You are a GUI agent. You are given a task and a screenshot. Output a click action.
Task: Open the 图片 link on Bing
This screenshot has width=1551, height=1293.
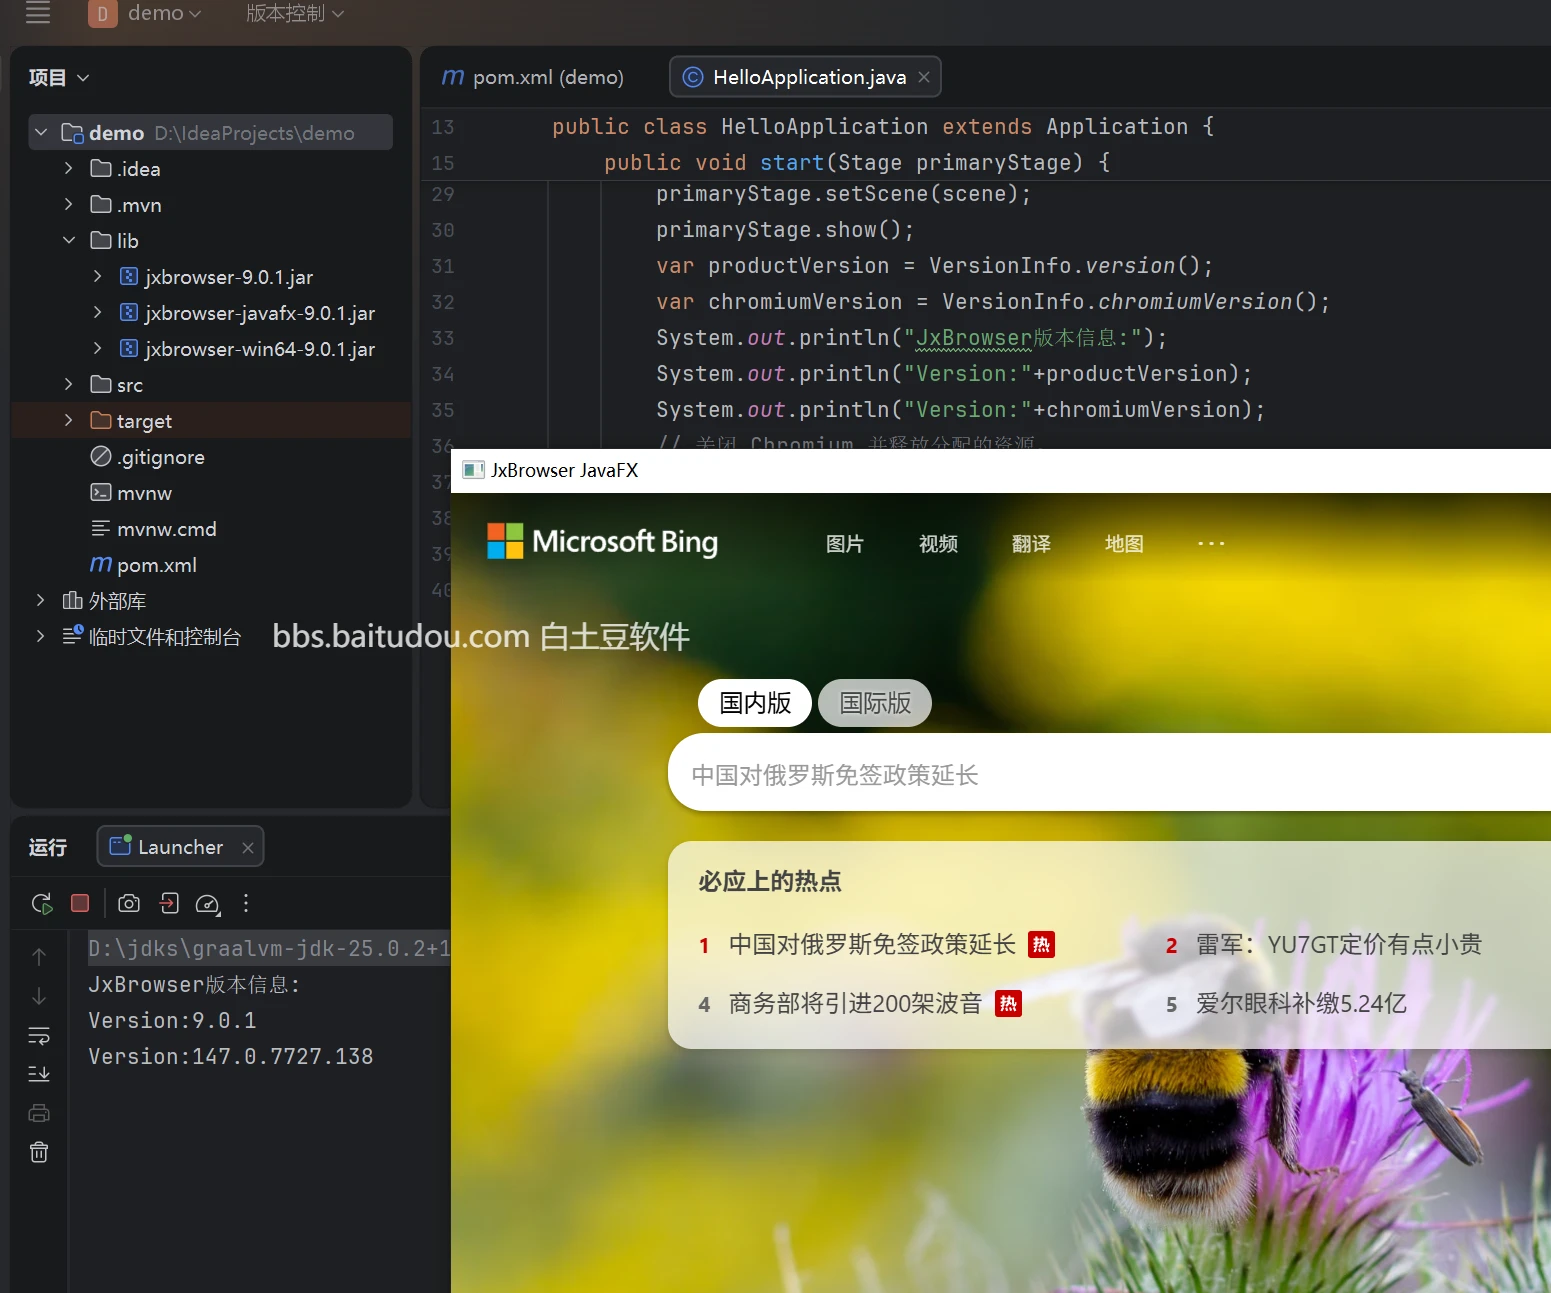tap(844, 544)
